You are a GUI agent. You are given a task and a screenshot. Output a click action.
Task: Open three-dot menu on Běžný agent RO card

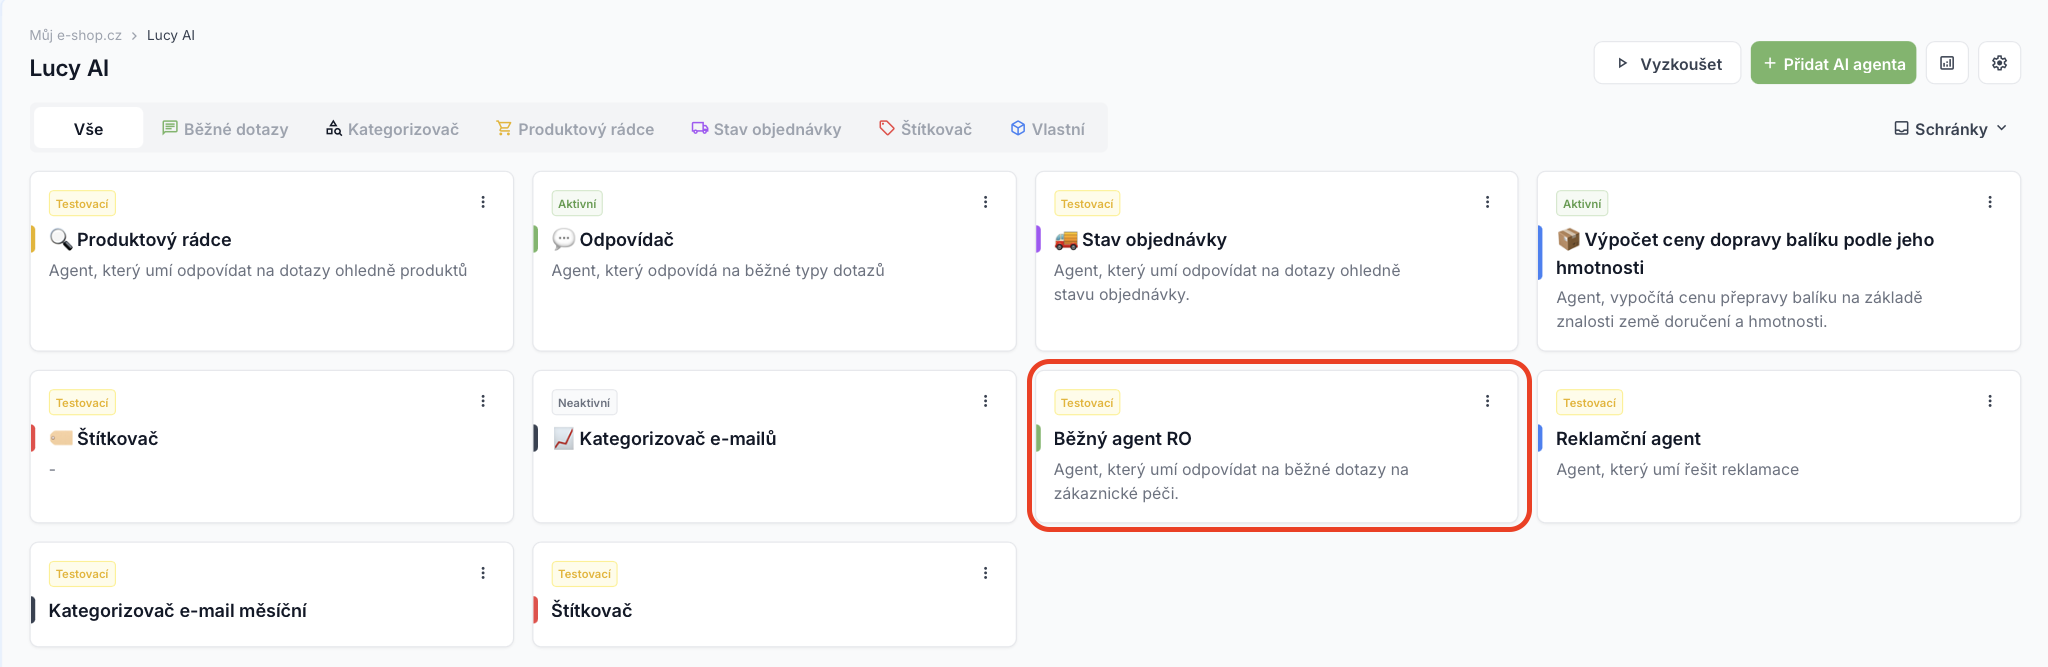[1487, 401]
